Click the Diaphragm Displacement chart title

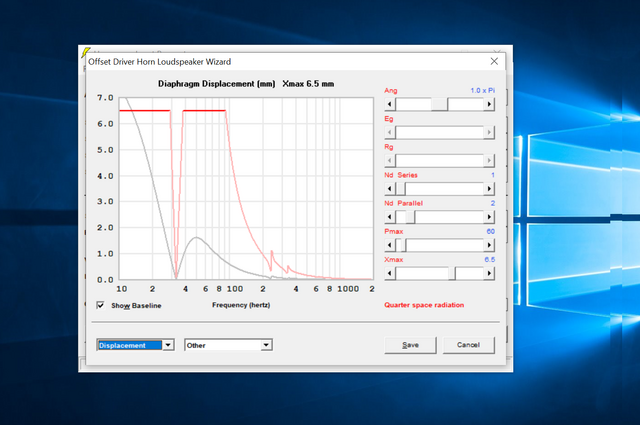coord(246,84)
